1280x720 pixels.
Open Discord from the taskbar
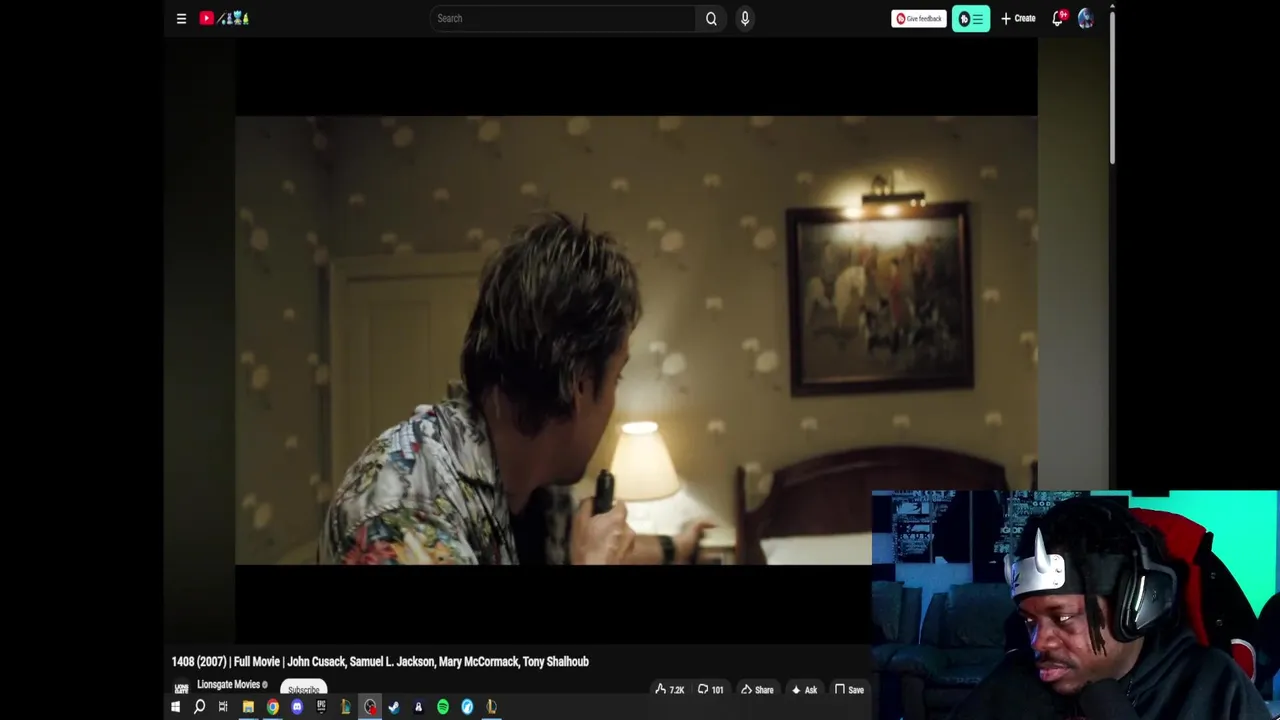[297, 707]
